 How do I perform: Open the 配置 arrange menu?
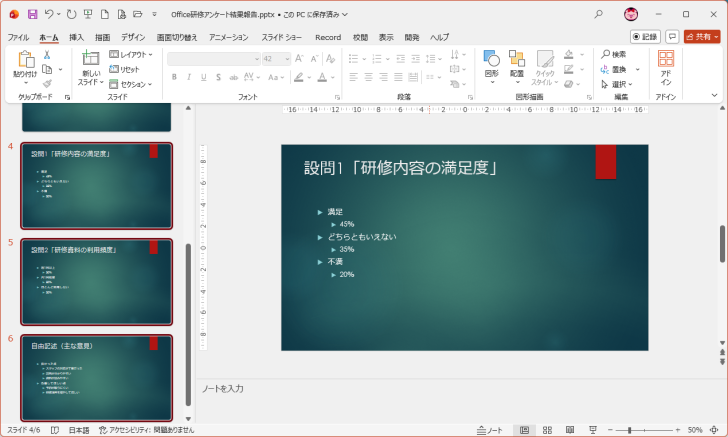point(517,67)
